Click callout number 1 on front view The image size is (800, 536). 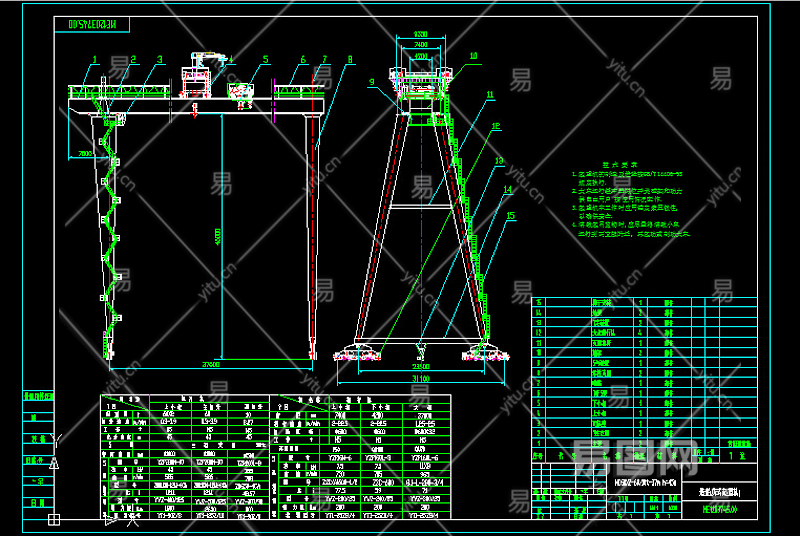tap(95, 60)
